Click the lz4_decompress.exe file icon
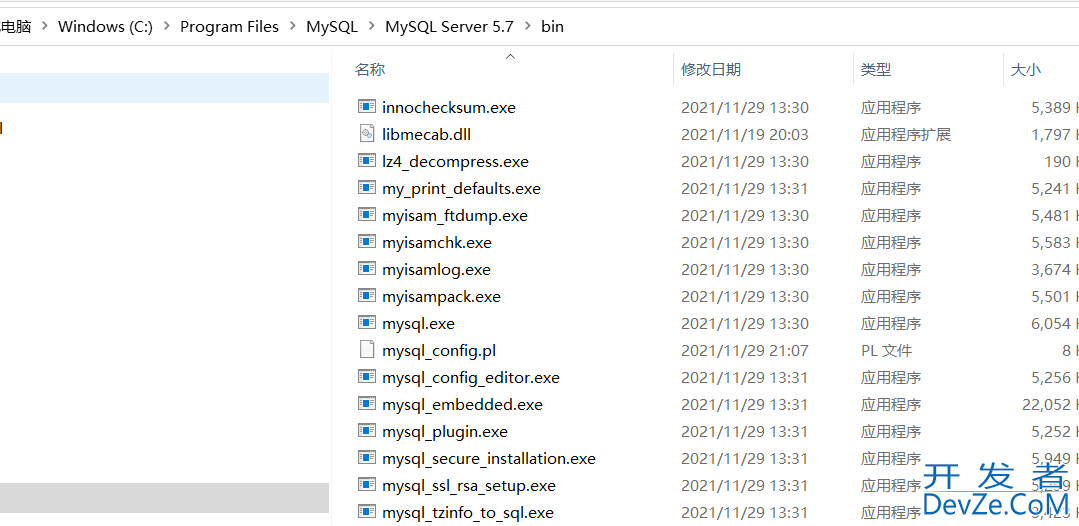Viewport: 1079px width, 526px height. [x=367, y=161]
